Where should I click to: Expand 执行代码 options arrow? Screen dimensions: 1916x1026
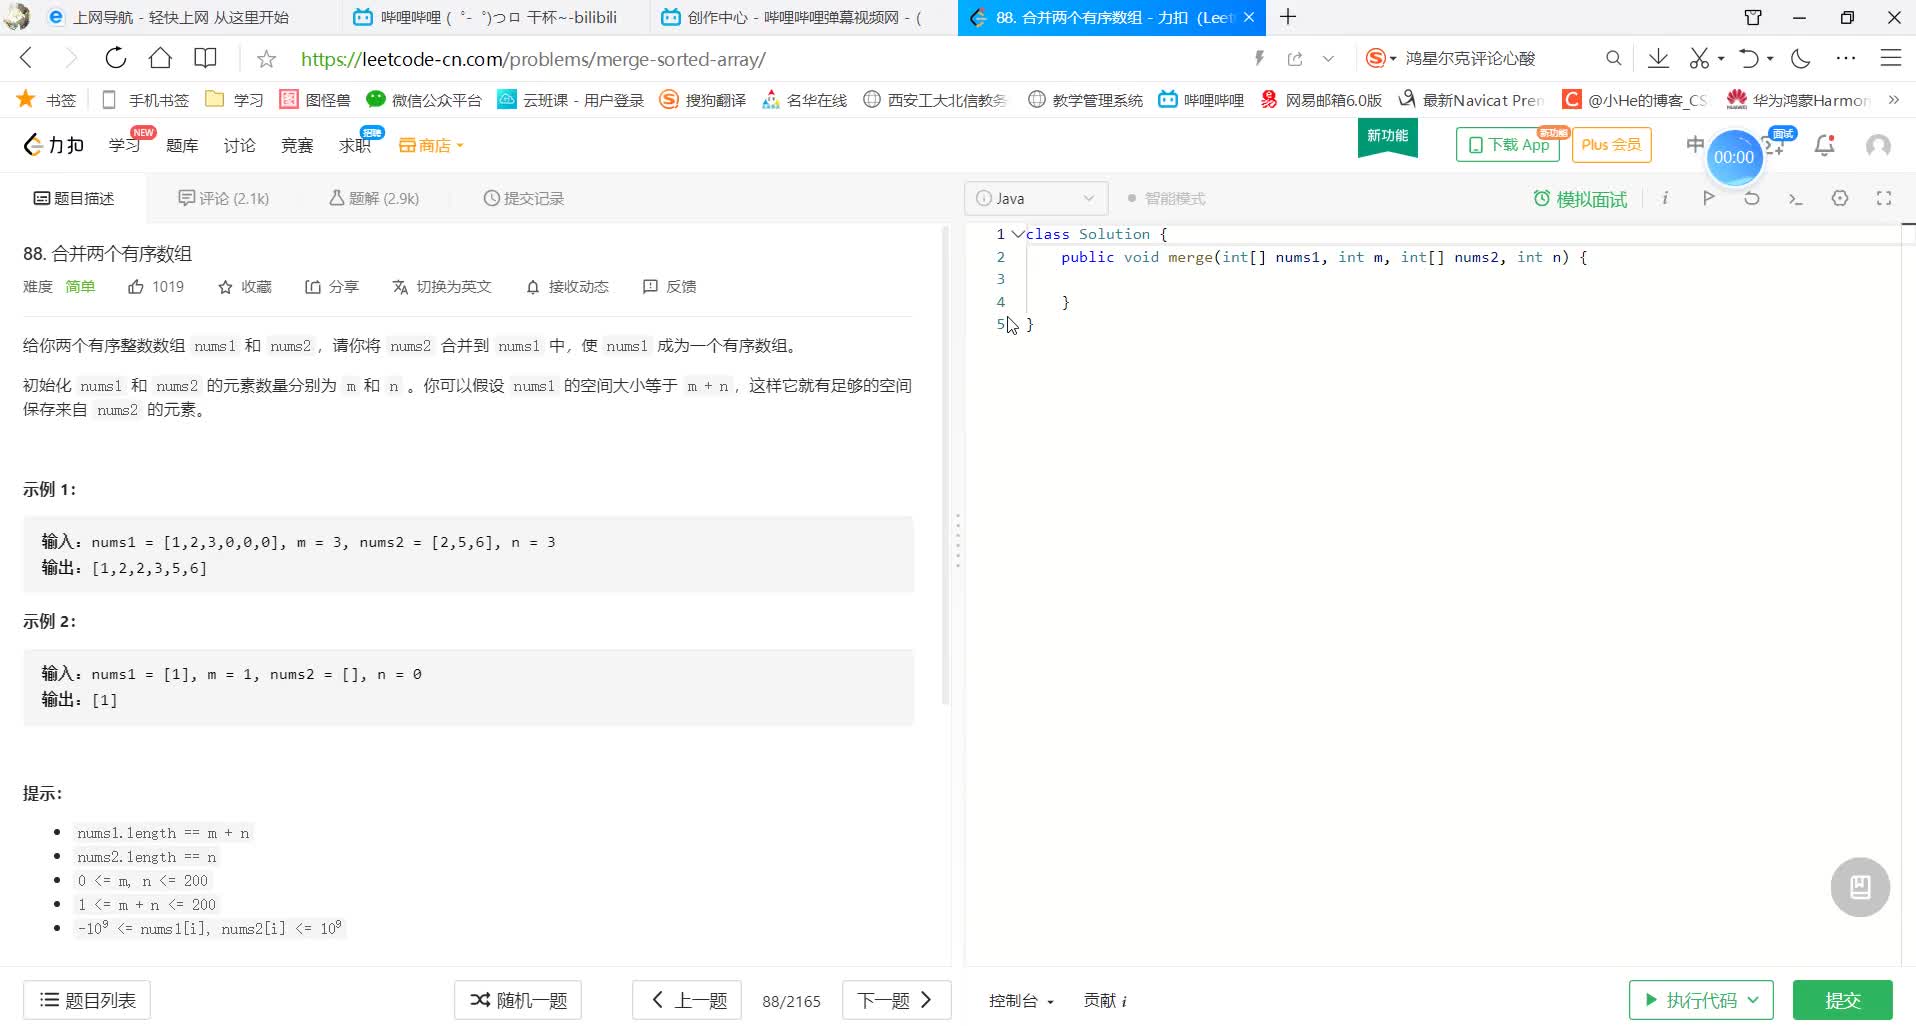click(x=1753, y=1000)
